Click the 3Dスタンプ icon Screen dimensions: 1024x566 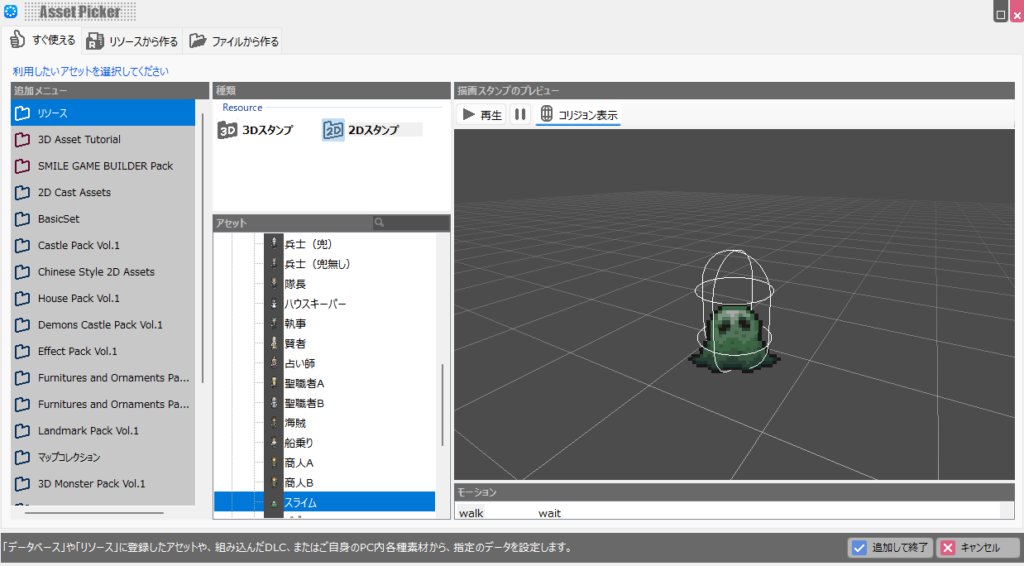tap(228, 130)
